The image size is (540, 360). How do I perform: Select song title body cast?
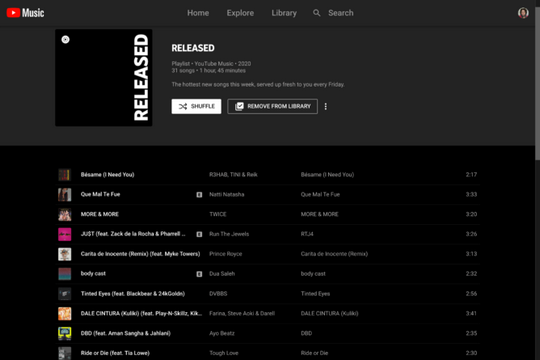click(x=93, y=274)
